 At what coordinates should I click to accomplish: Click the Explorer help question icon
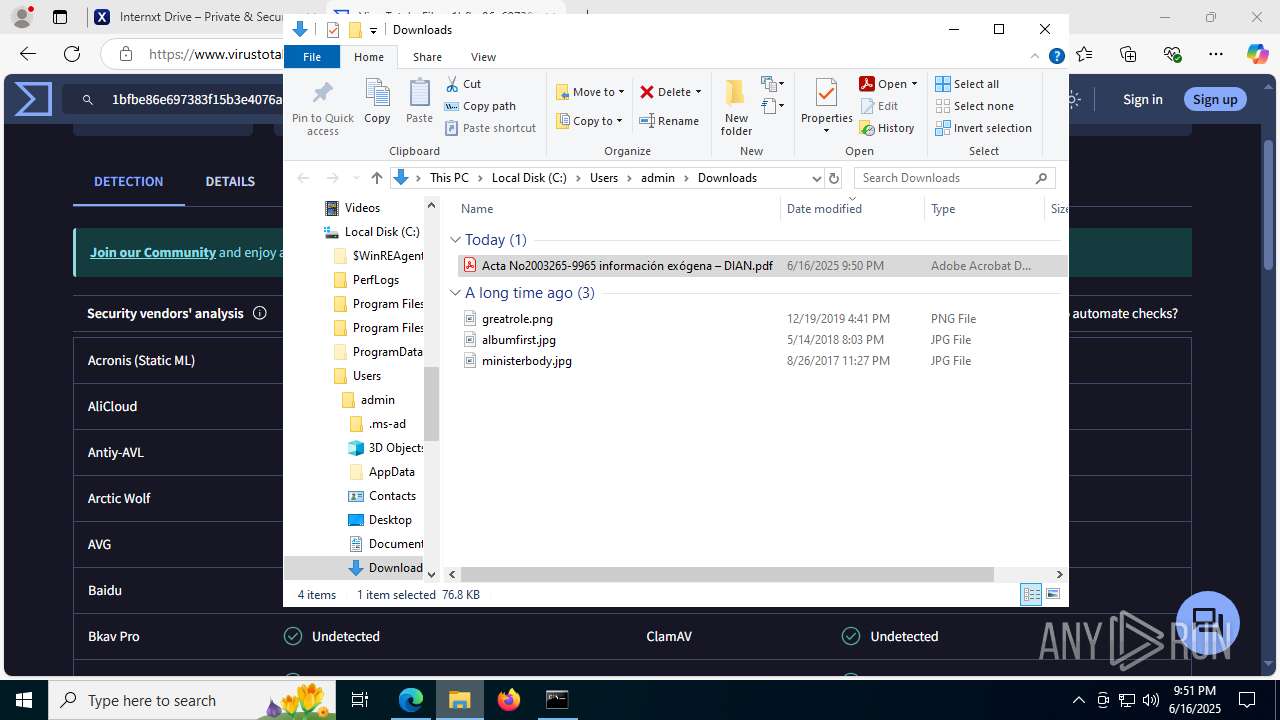[x=1056, y=57]
